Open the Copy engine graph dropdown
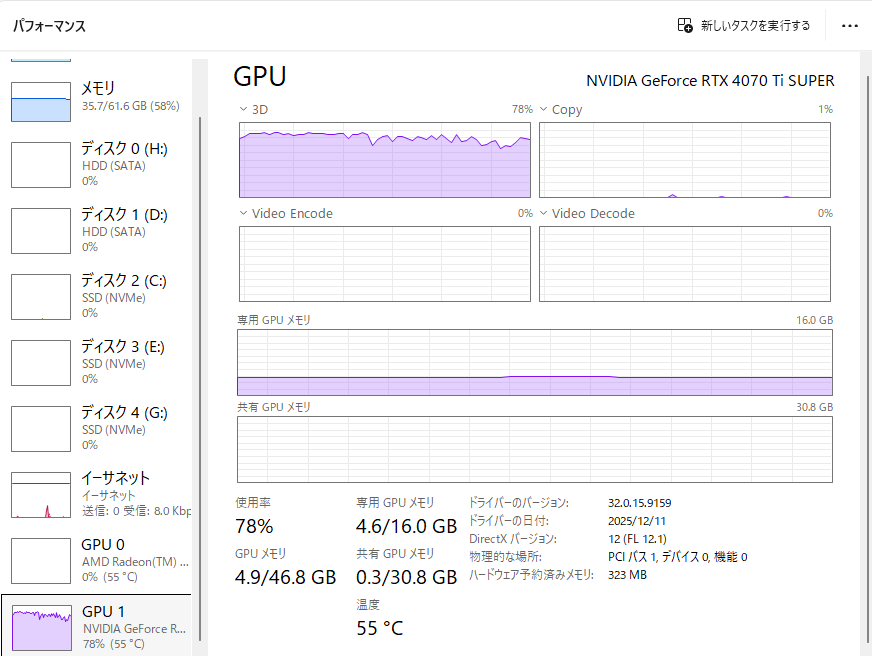 coord(544,109)
